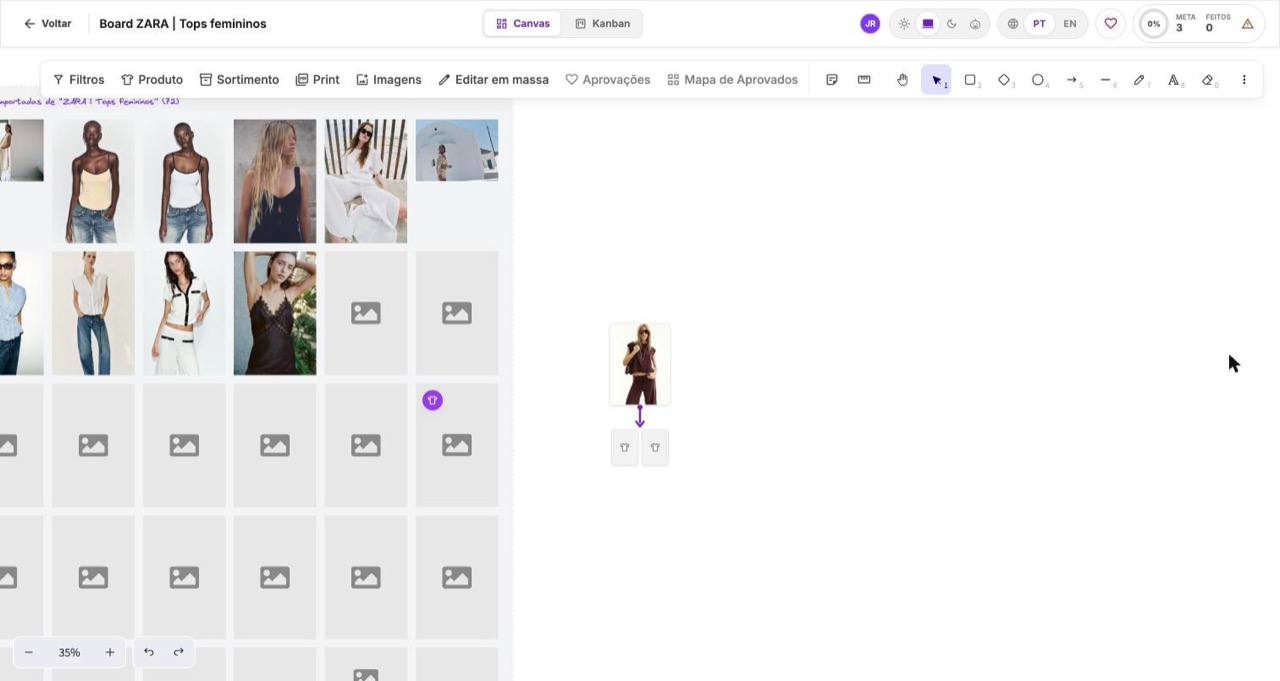This screenshot has height=681, width=1280.
Task: Switch to dark theme
Action: click(x=951, y=24)
